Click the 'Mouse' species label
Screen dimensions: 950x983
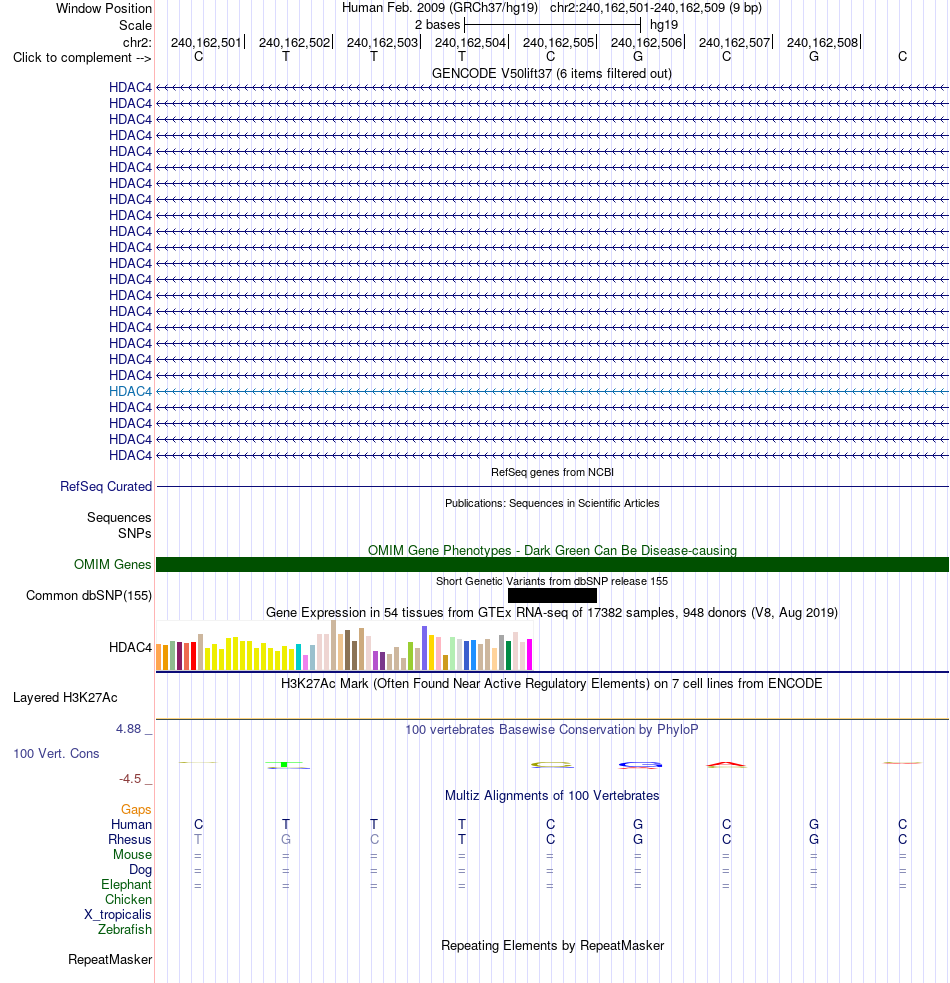click(x=132, y=854)
